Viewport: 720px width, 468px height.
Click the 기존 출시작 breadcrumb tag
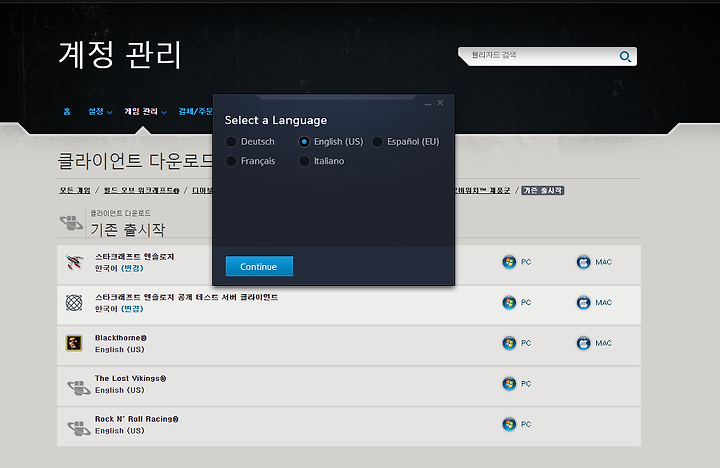pos(543,190)
